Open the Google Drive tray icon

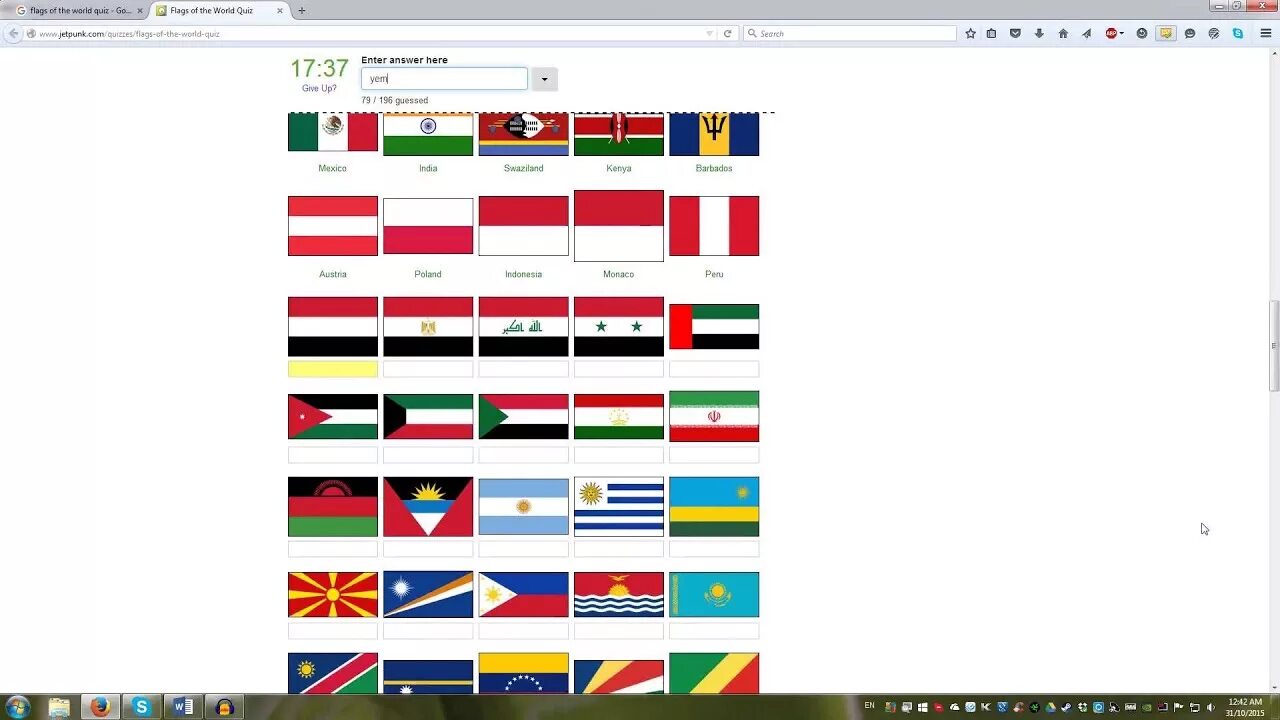(1050, 707)
